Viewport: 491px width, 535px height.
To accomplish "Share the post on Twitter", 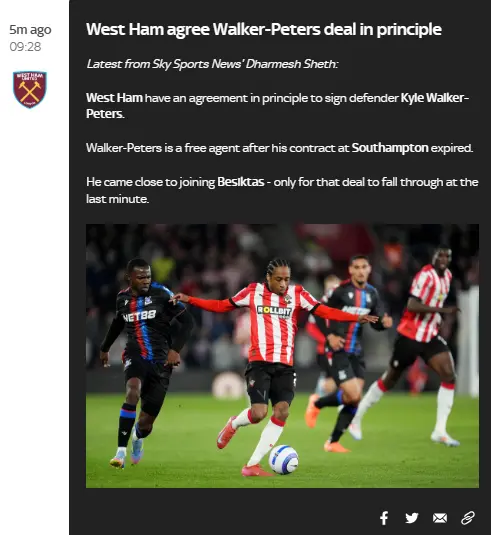I will click(x=411, y=518).
